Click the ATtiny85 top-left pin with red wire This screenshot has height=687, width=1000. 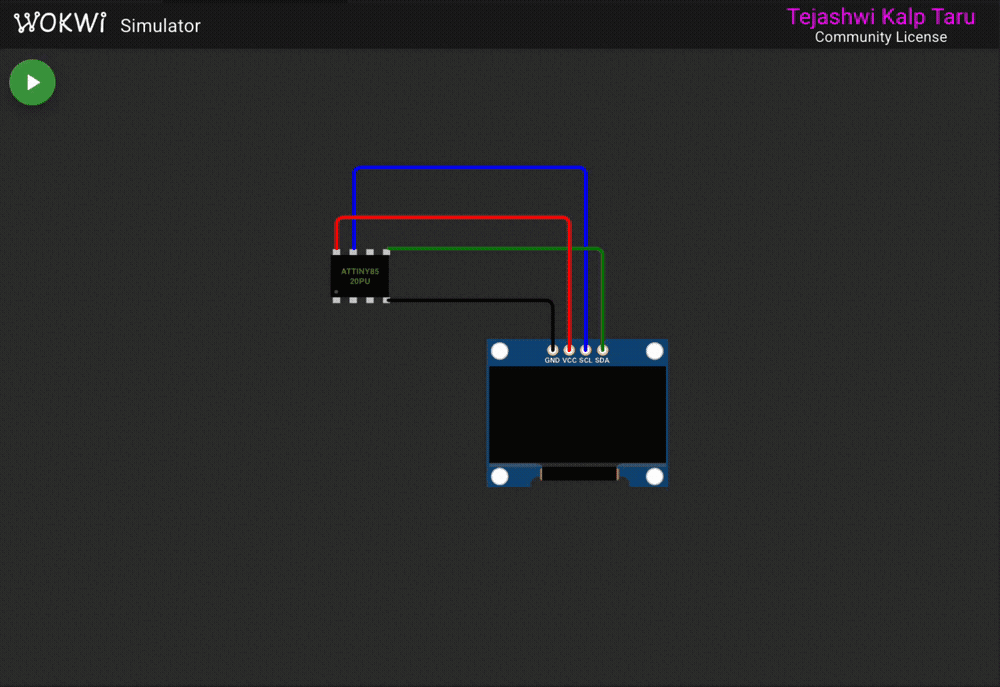(x=337, y=252)
